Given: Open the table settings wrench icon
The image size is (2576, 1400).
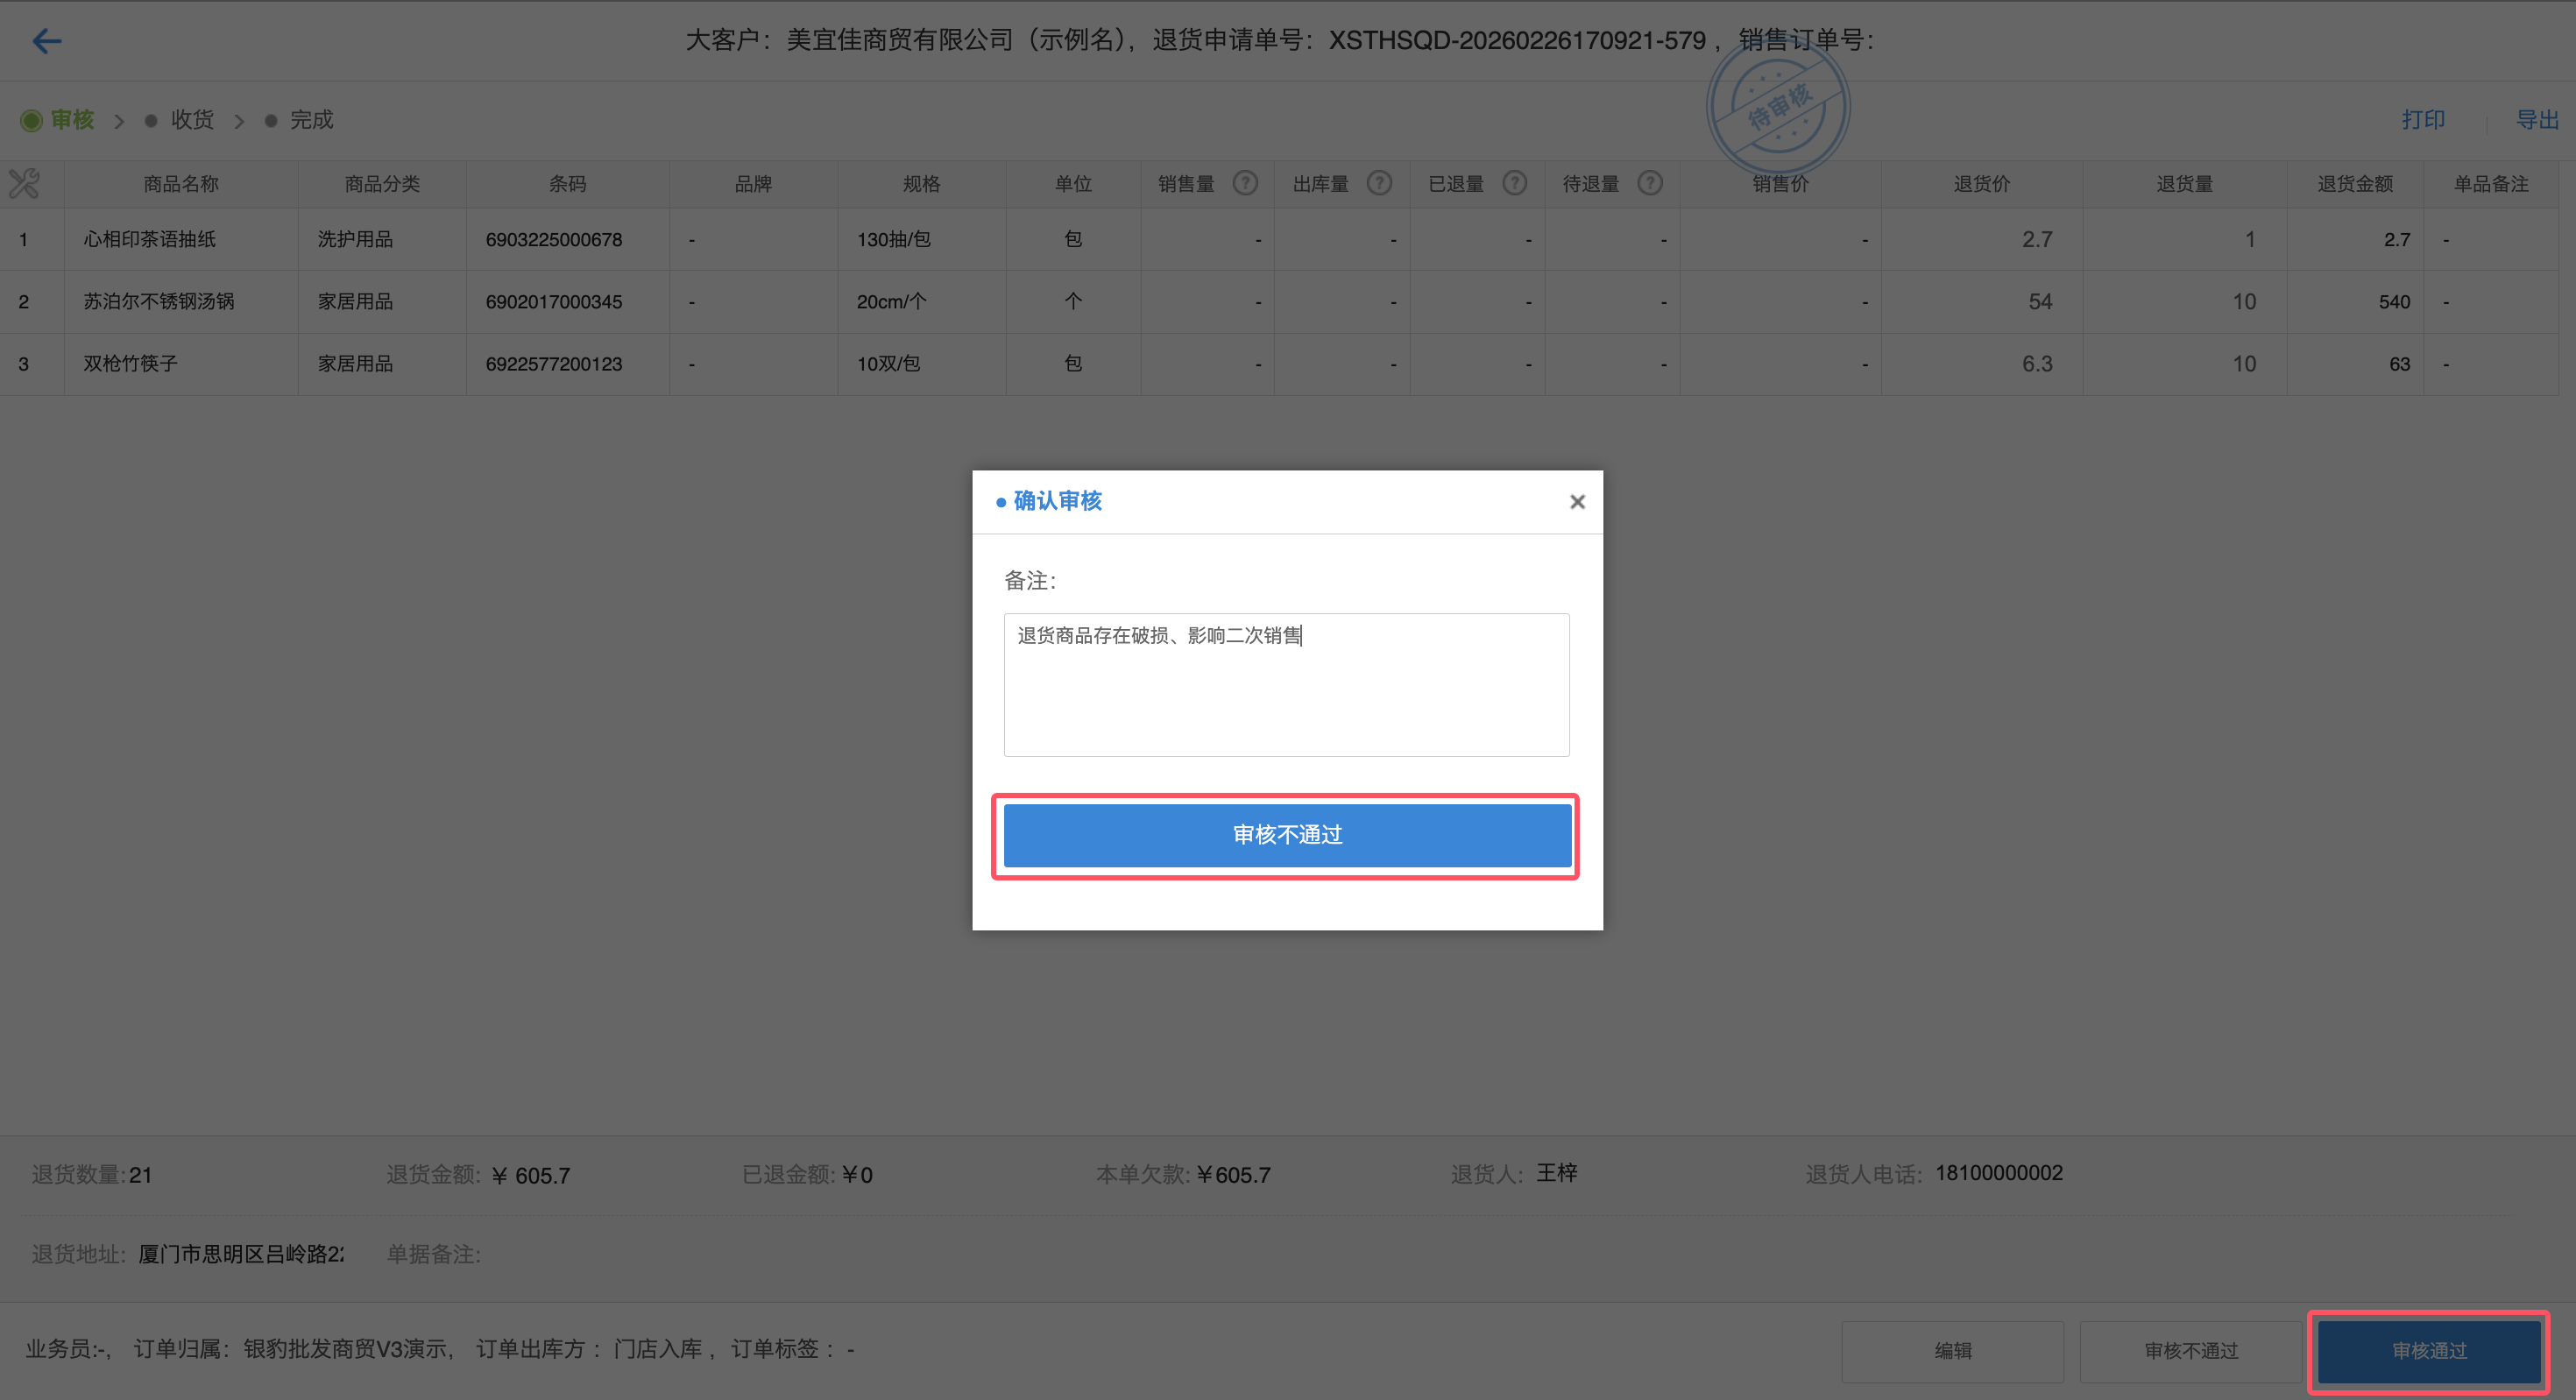Looking at the screenshot, I should coord(24,183).
